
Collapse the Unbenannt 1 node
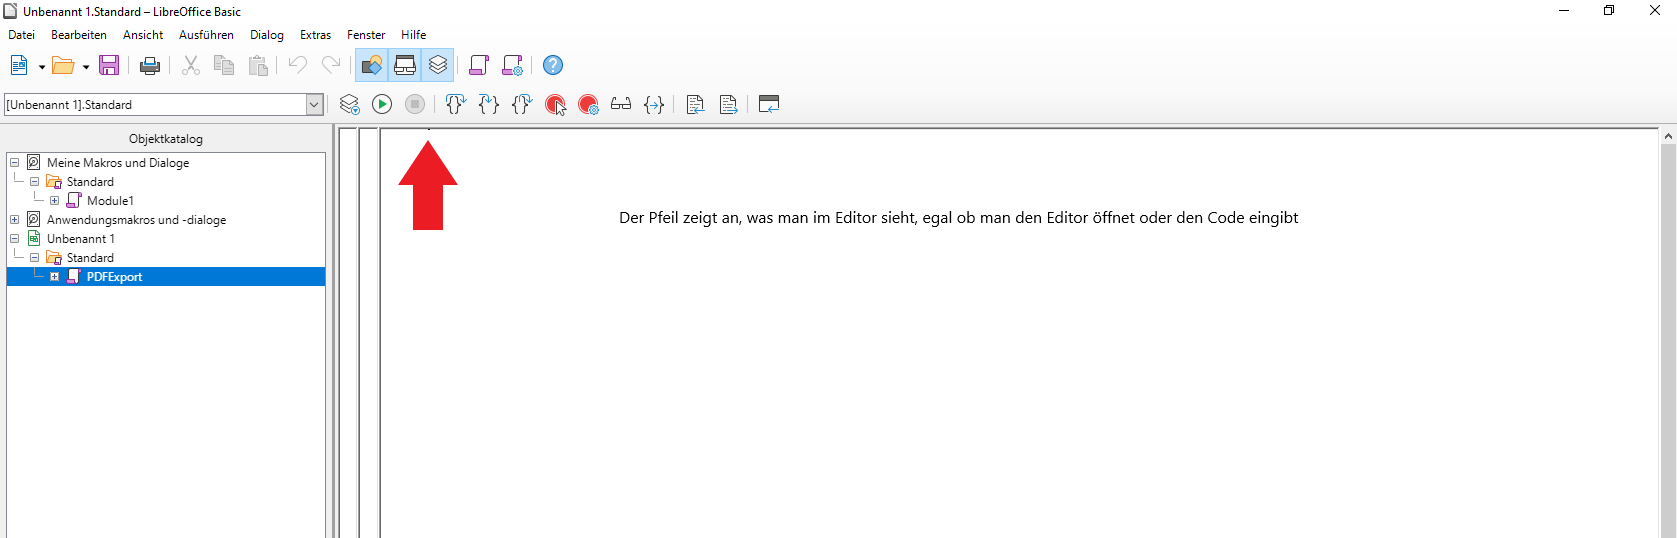[x=15, y=239]
